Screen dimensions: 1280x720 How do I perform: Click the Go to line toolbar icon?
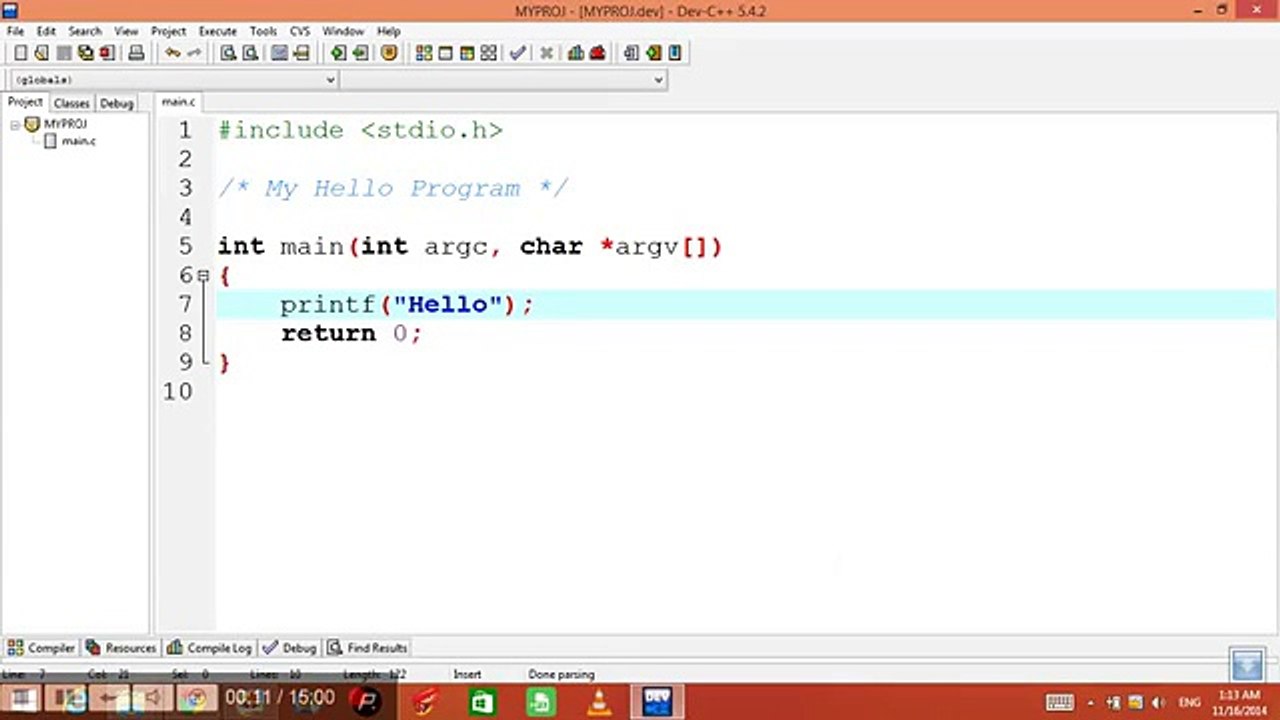300,53
